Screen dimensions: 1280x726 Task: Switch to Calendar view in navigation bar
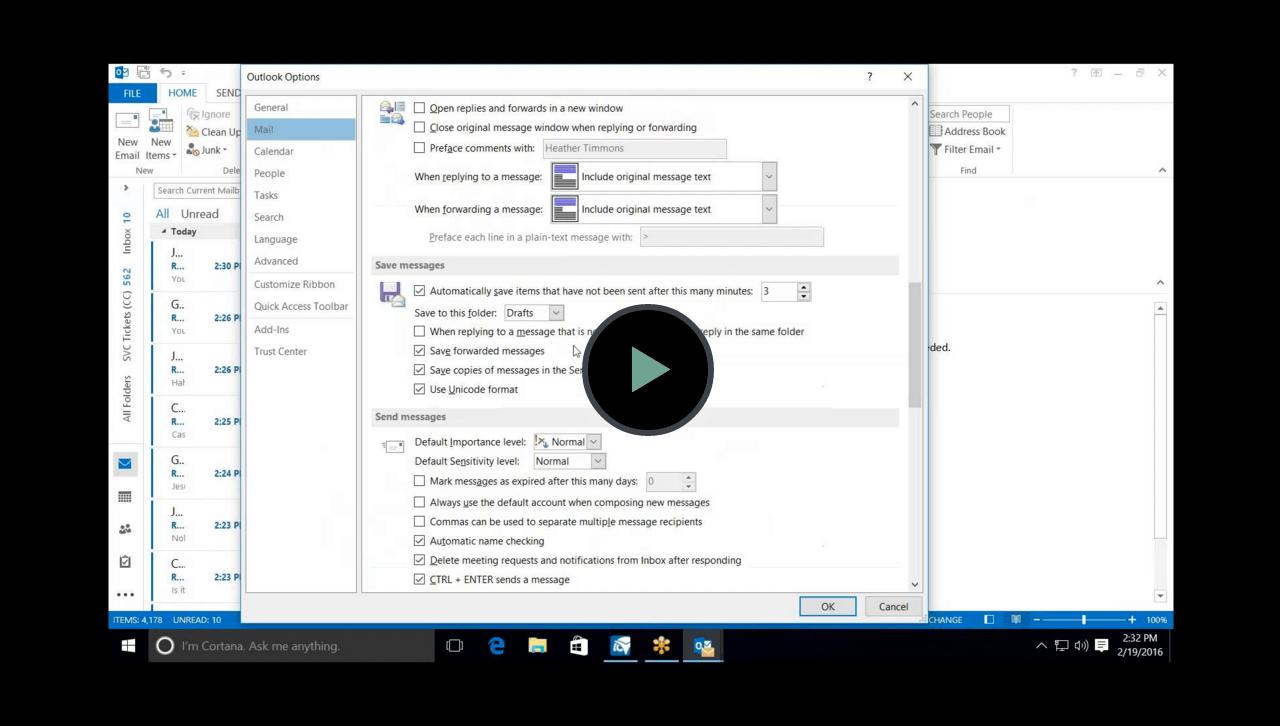pos(125,496)
